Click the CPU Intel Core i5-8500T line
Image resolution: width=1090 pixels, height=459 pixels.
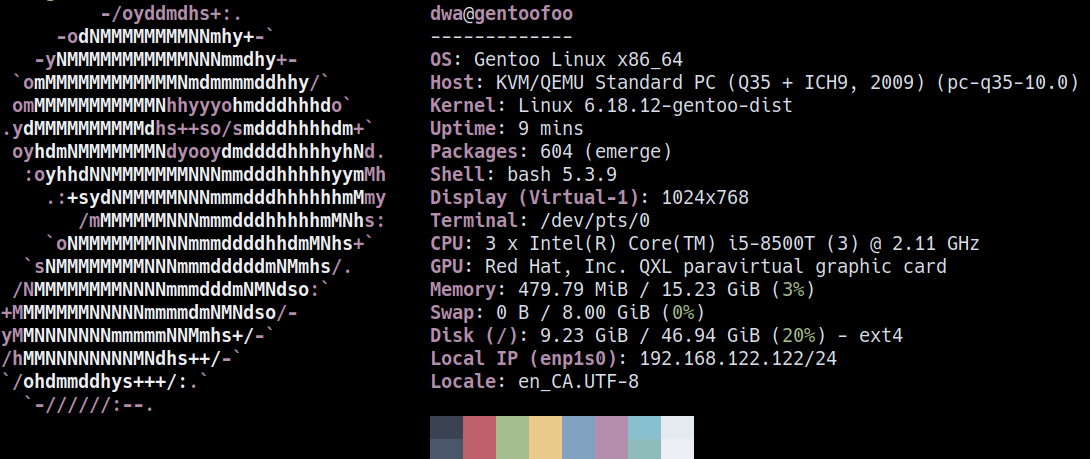tap(704, 243)
